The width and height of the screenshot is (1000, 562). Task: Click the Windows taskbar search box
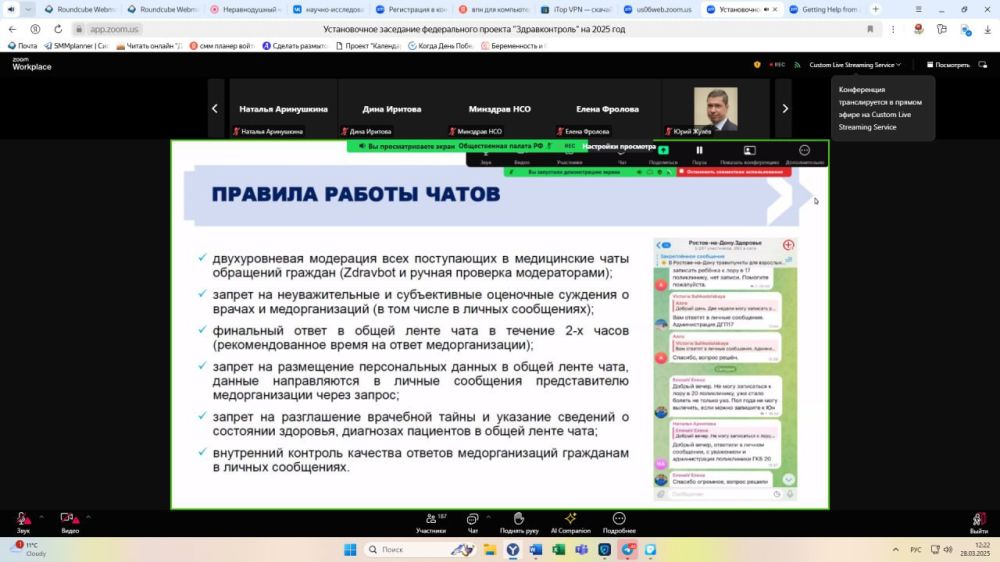[420, 550]
